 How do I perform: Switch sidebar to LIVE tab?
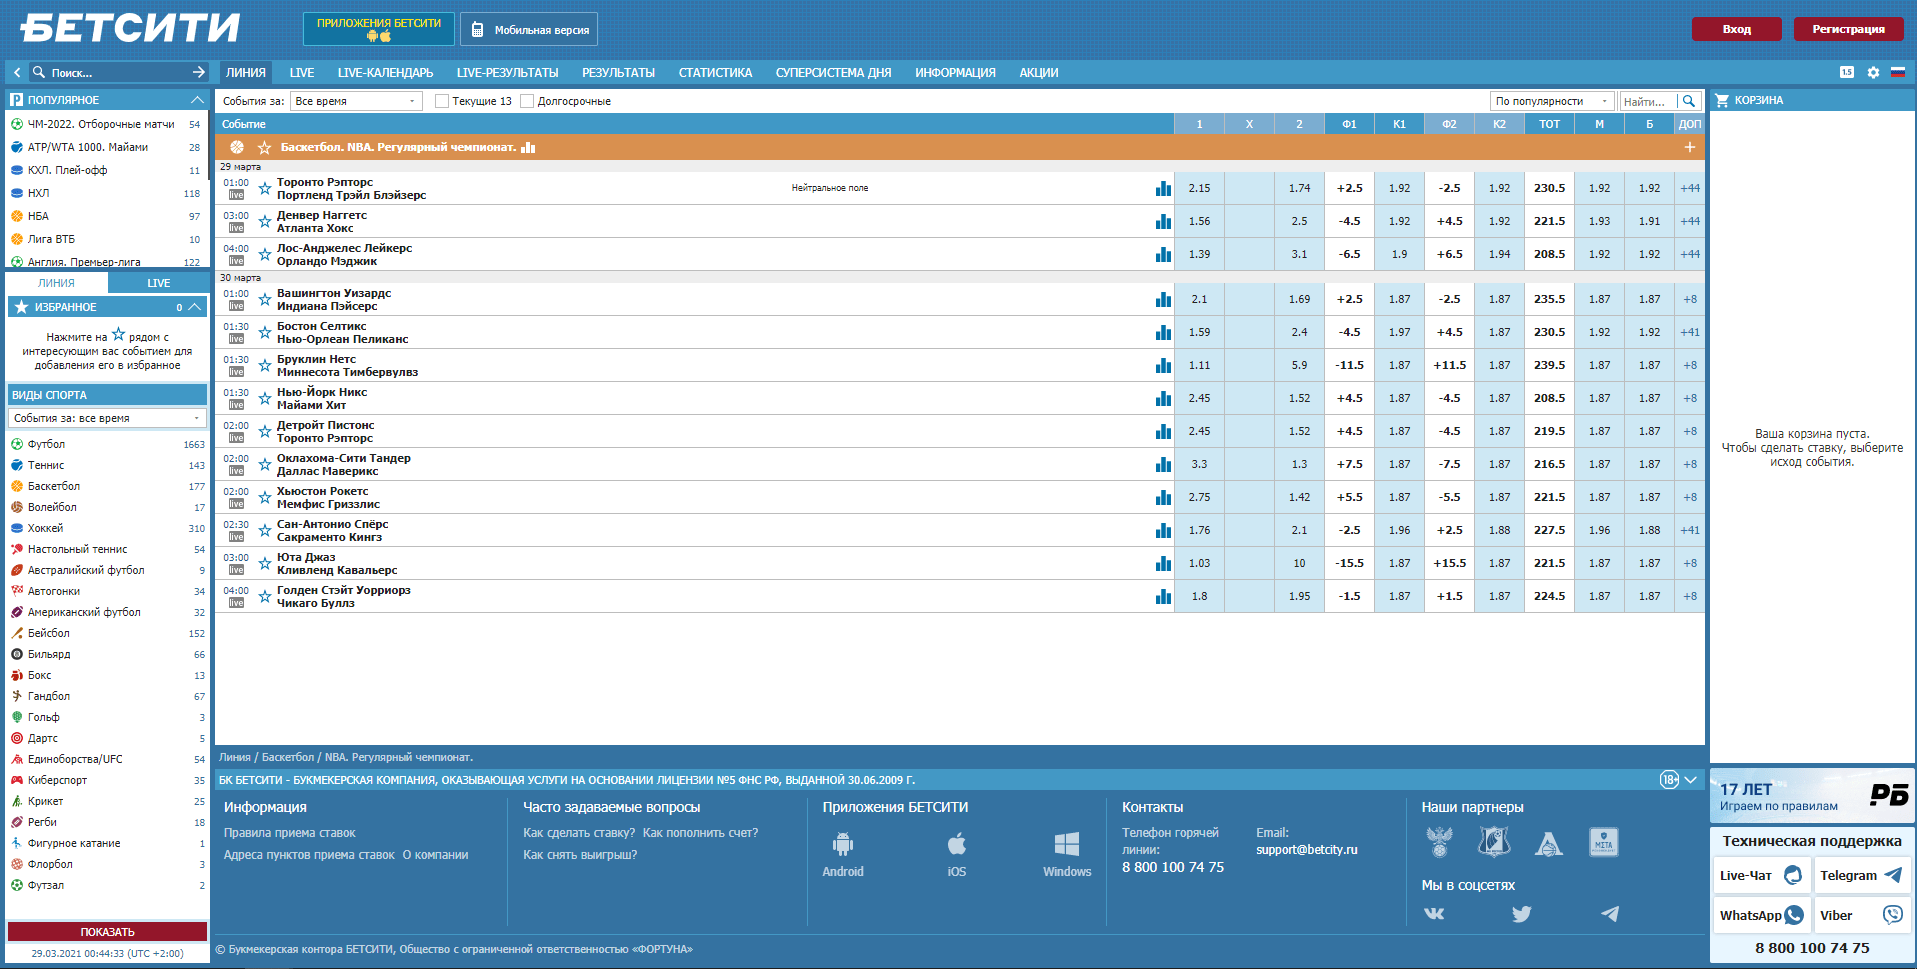pyautogui.click(x=158, y=283)
